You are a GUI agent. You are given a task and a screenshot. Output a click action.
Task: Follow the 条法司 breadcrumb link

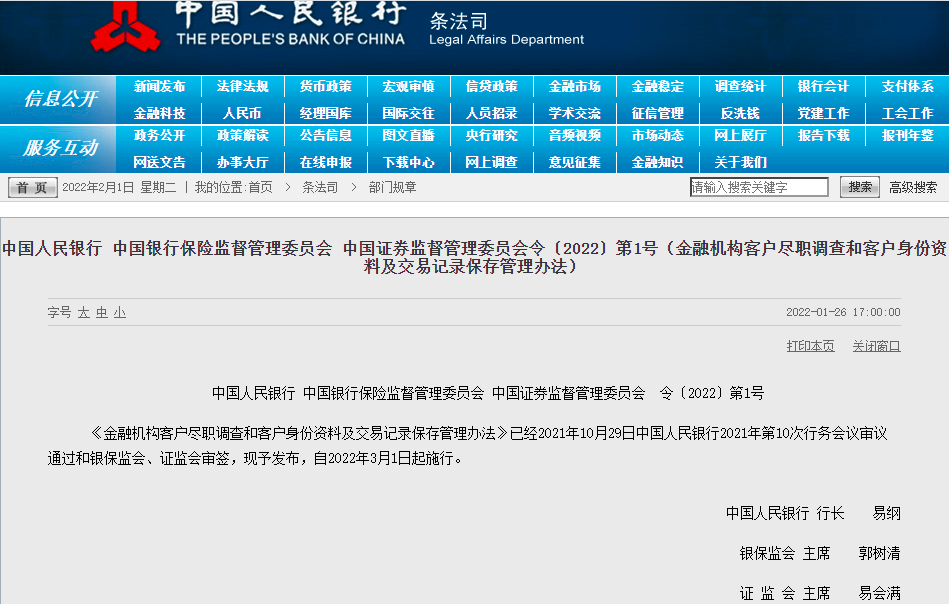(x=320, y=188)
